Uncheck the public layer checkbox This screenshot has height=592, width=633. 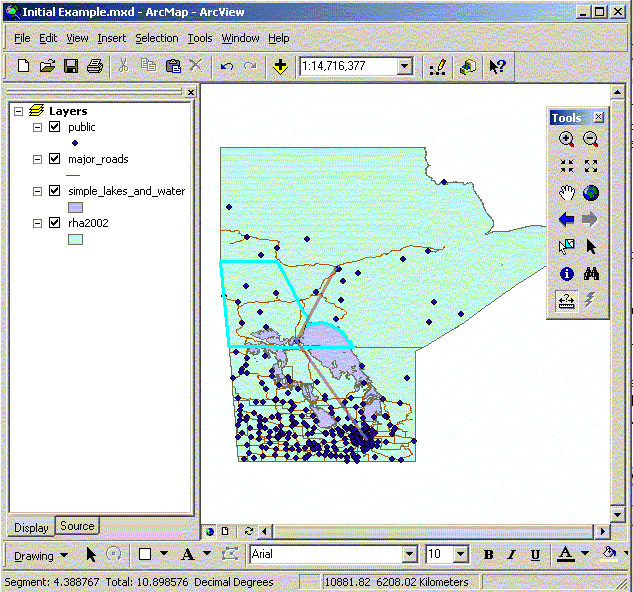tap(55, 127)
